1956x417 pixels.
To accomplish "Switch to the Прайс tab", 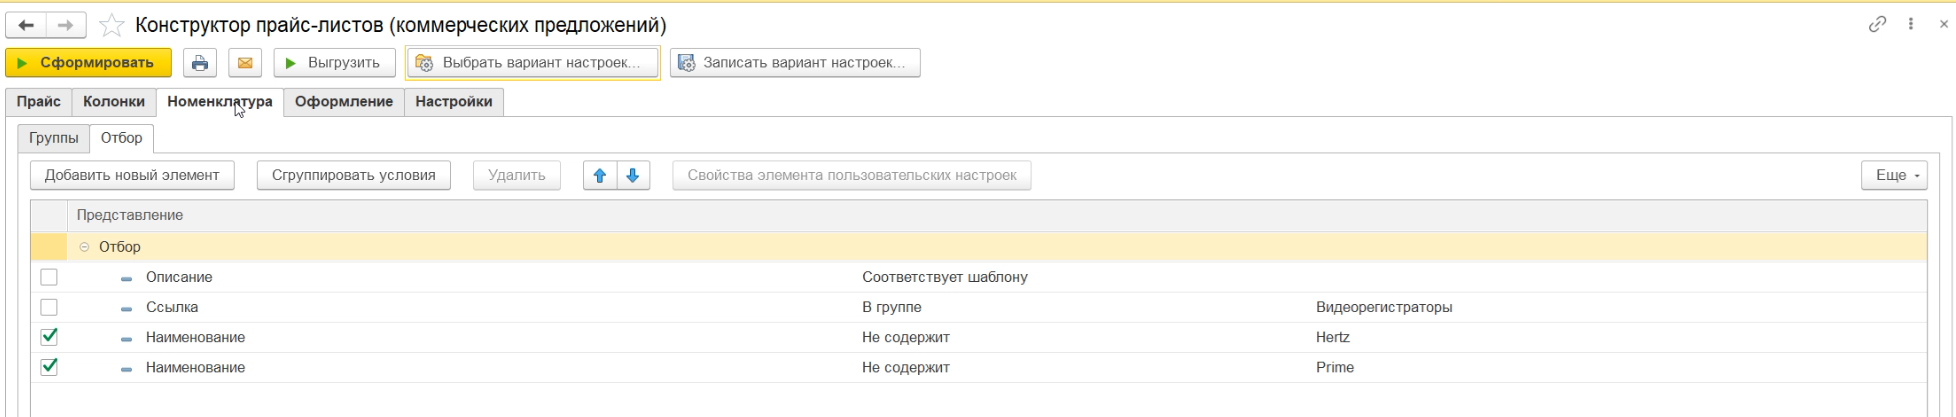I will 39,102.
